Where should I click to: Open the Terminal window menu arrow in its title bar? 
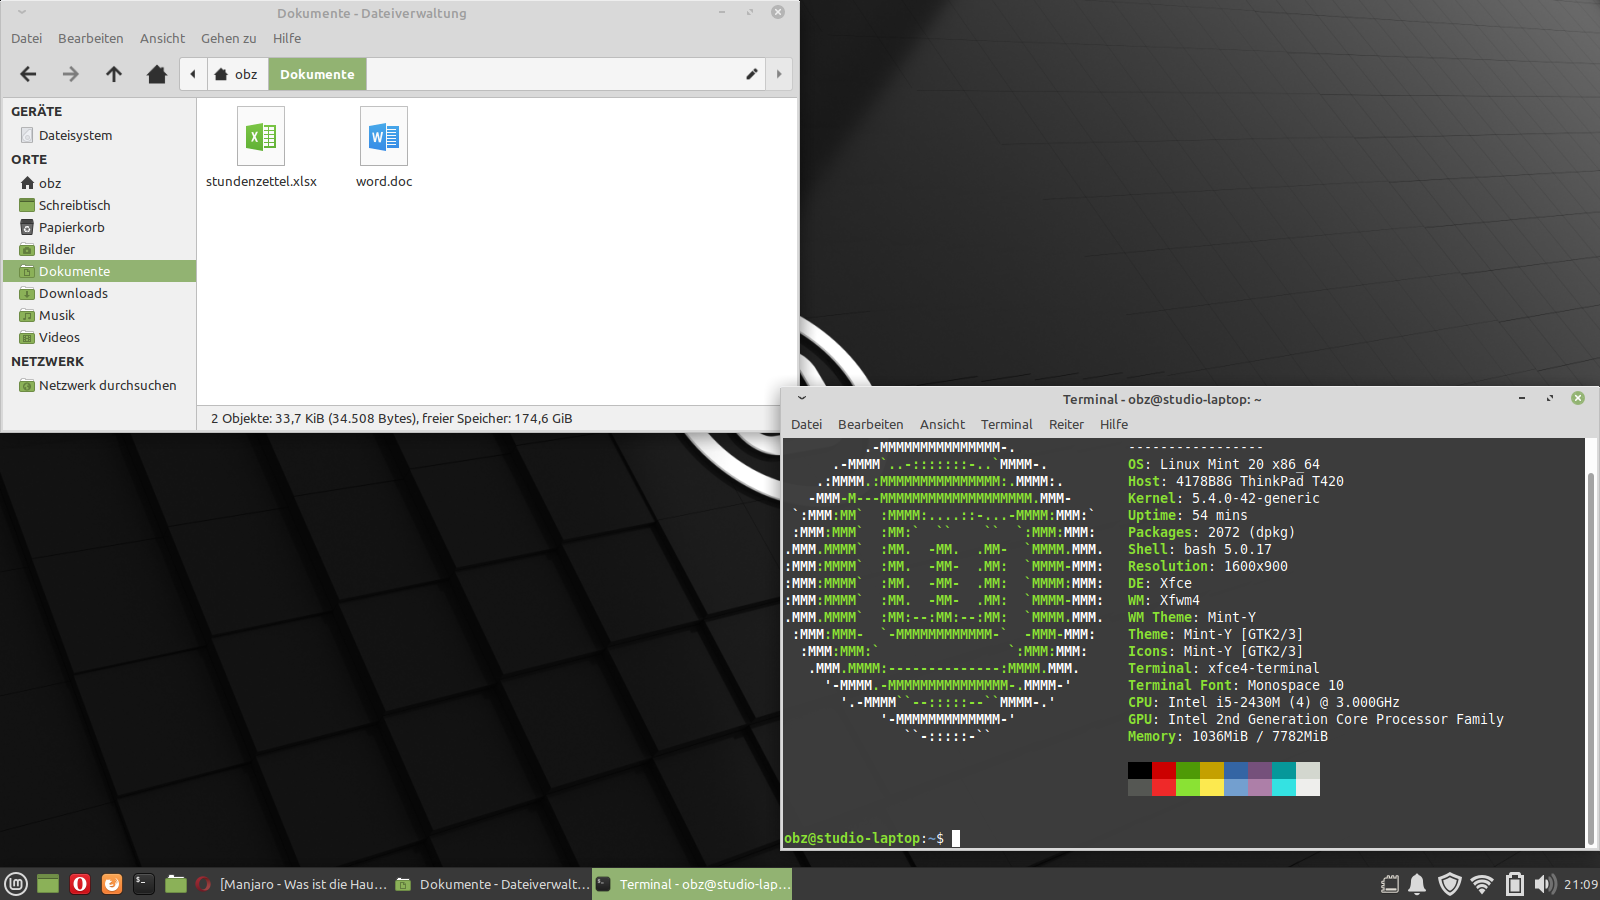pyautogui.click(x=802, y=398)
